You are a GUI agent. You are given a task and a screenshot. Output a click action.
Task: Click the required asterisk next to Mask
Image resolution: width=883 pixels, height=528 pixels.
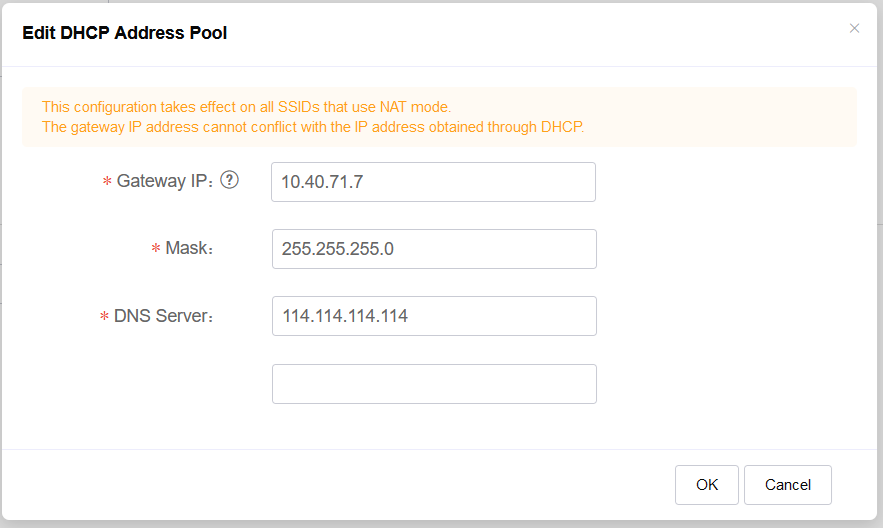(156, 248)
